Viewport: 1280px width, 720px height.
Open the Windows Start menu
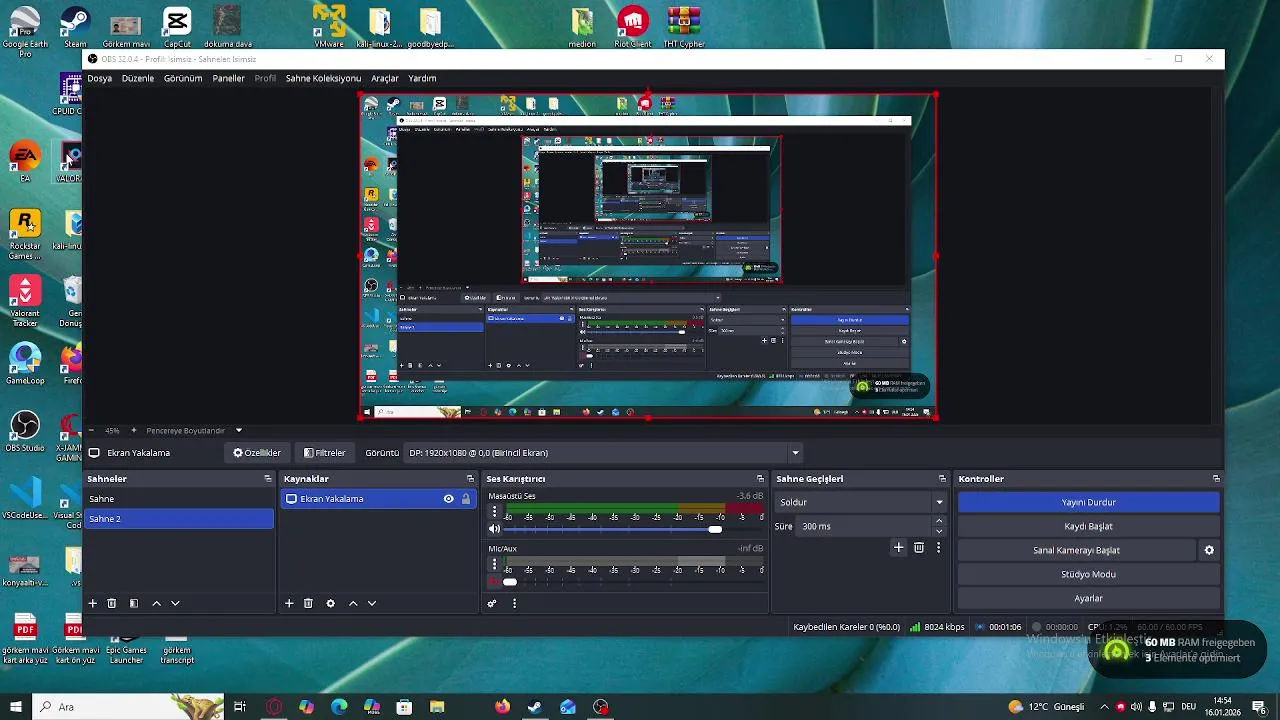click(x=16, y=707)
